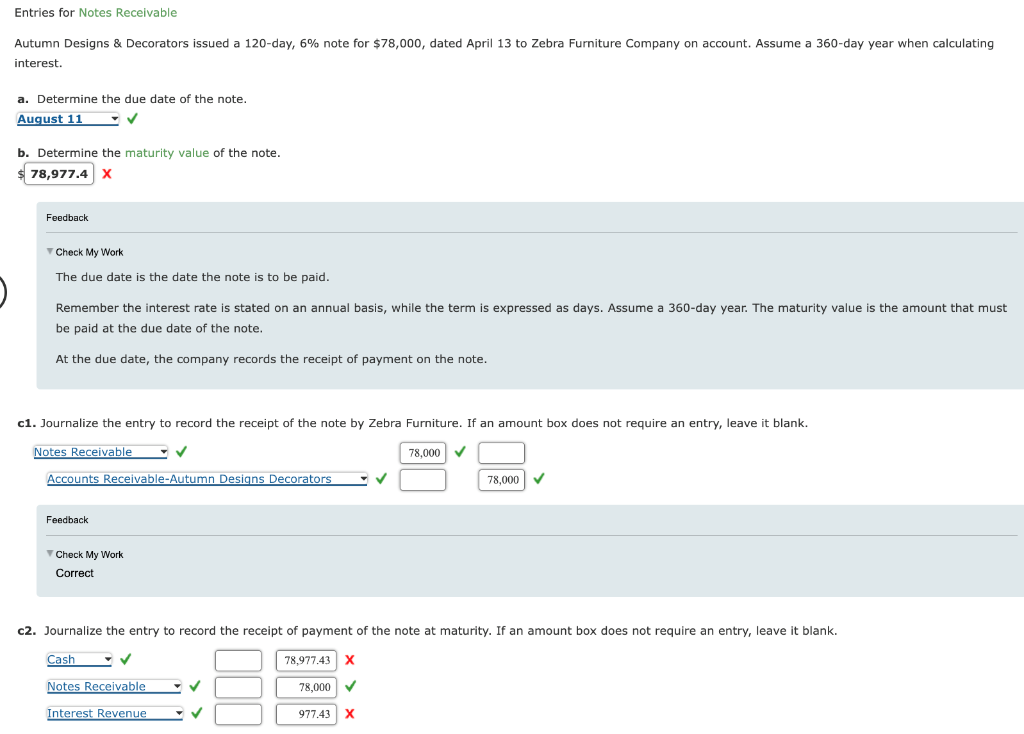Screen dimensions: 1024x734
Task: Click the checkmark beside Notes Receivable in c1
Action: (x=180, y=451)
